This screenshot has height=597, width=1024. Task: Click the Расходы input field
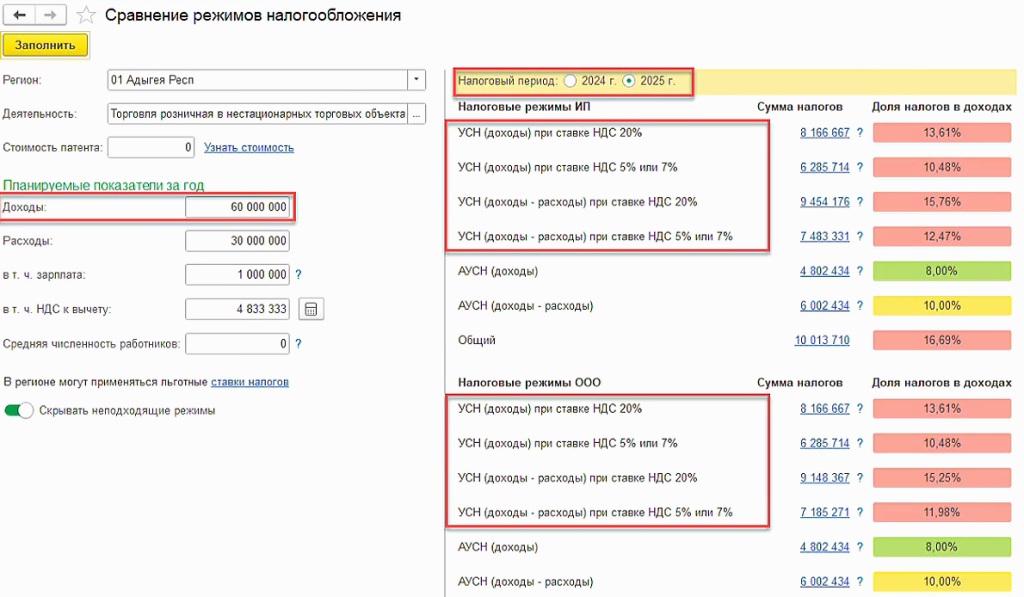(237, 241)
